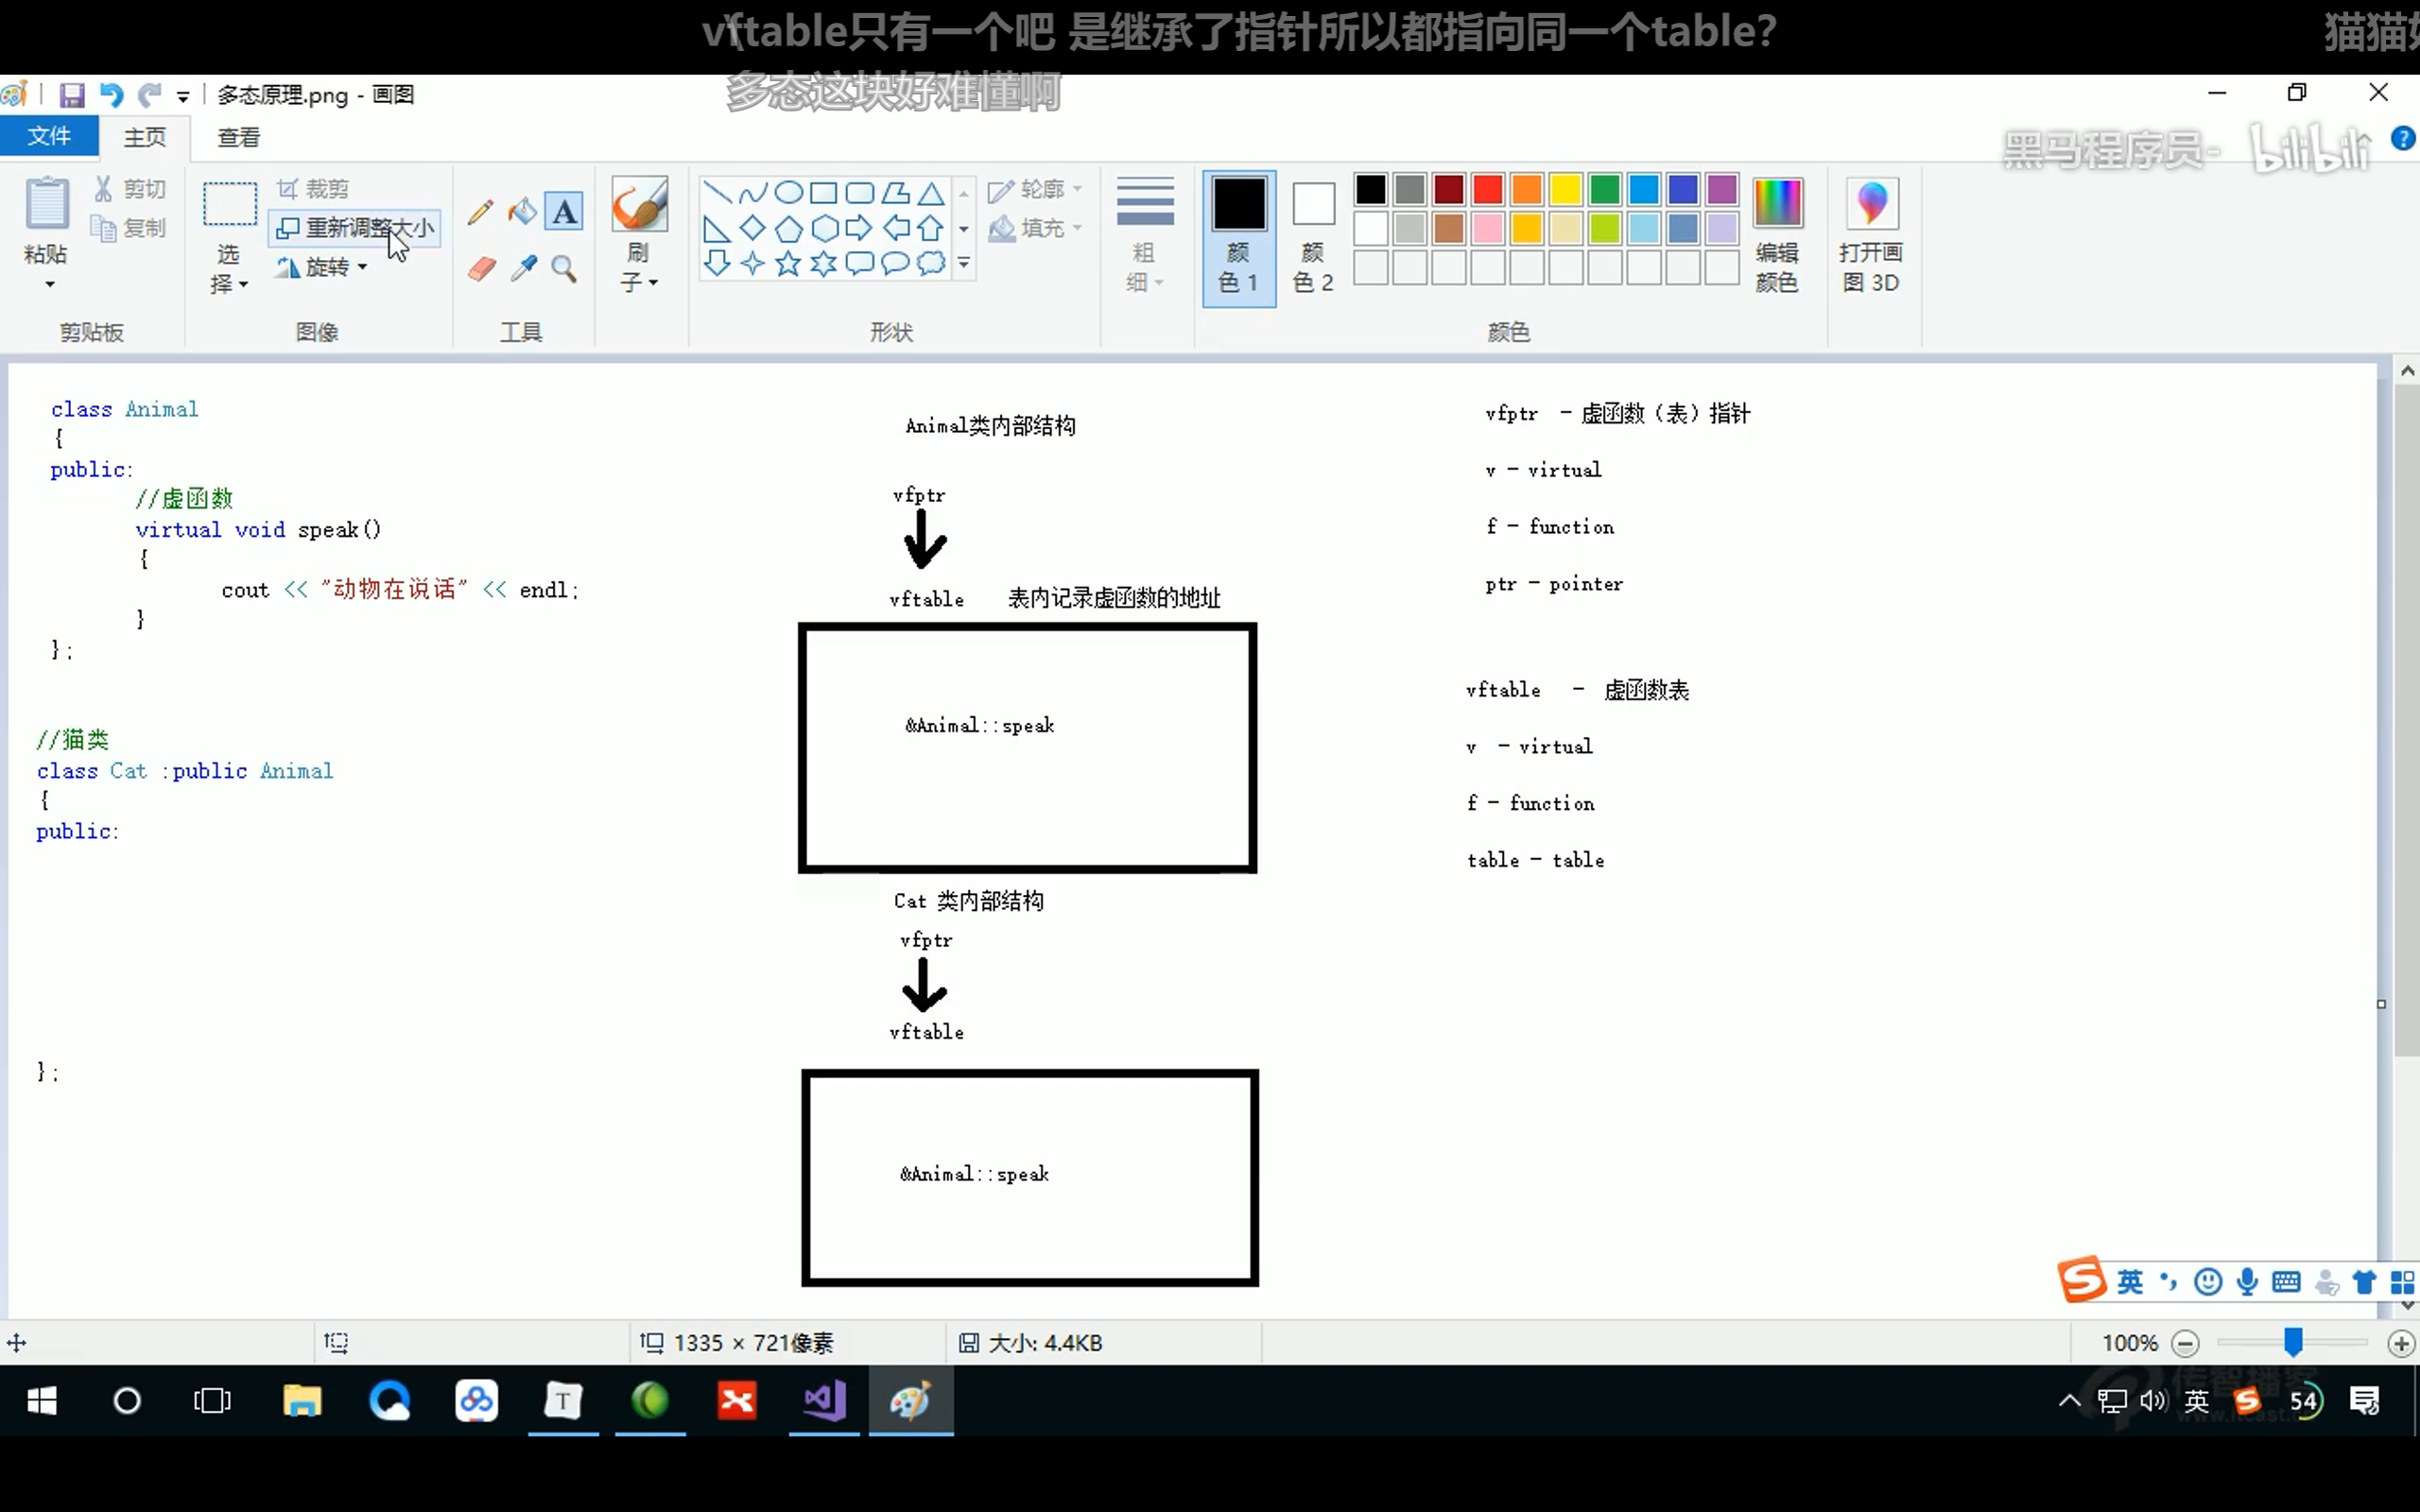Pick the Eraser tool
The width and height of the screenshot is (2420, 1512).
(481, 268)
